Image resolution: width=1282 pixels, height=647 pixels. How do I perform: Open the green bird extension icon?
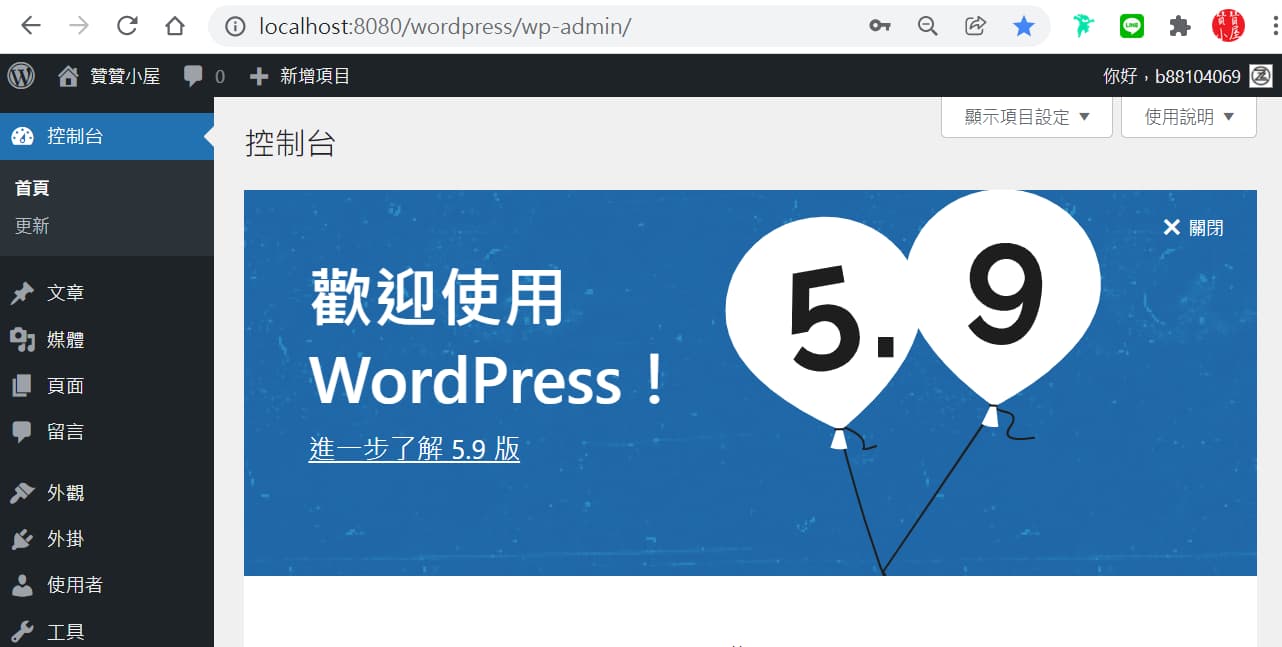coord(1084,26)
